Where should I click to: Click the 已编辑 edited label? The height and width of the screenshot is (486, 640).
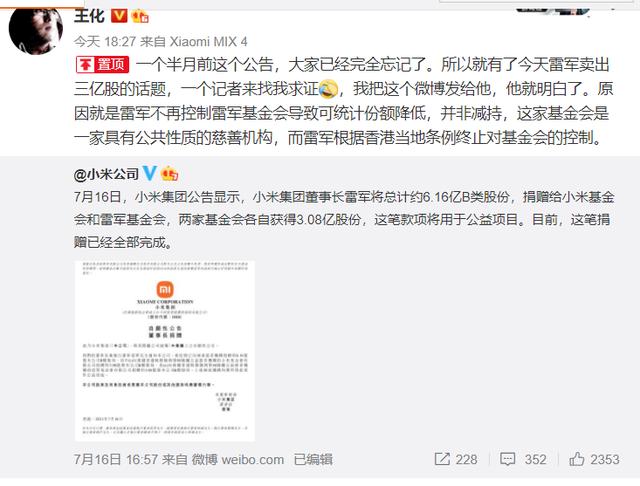pos(313,459)
